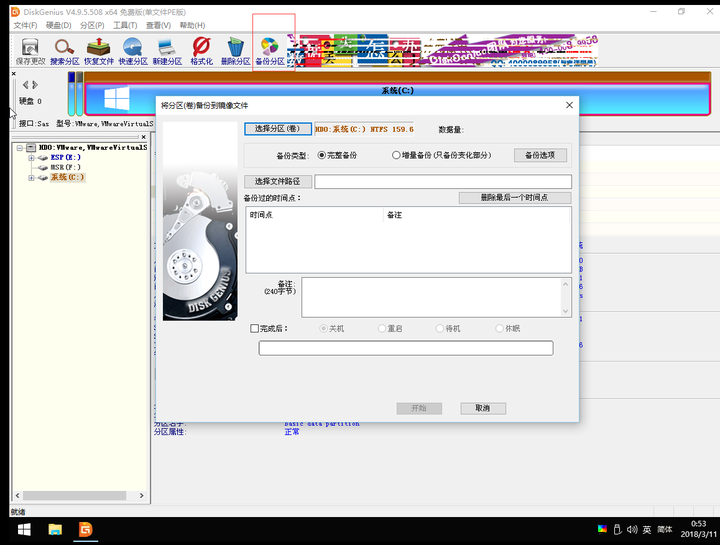Select the Recover Files (恢复文件) icon
Viewport: 720px width, 545px height.
point(98,51)
